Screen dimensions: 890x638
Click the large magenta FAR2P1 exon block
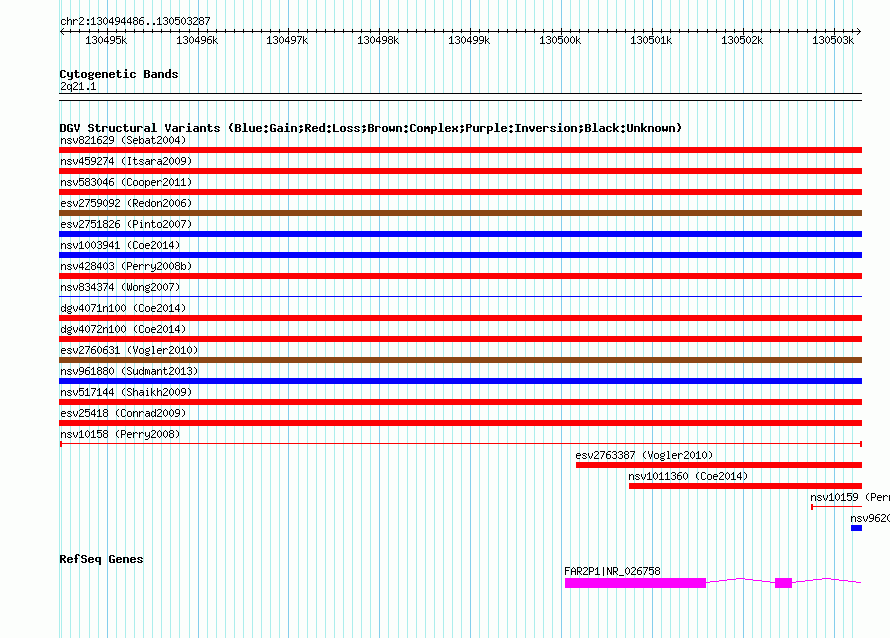click(635, 583)
